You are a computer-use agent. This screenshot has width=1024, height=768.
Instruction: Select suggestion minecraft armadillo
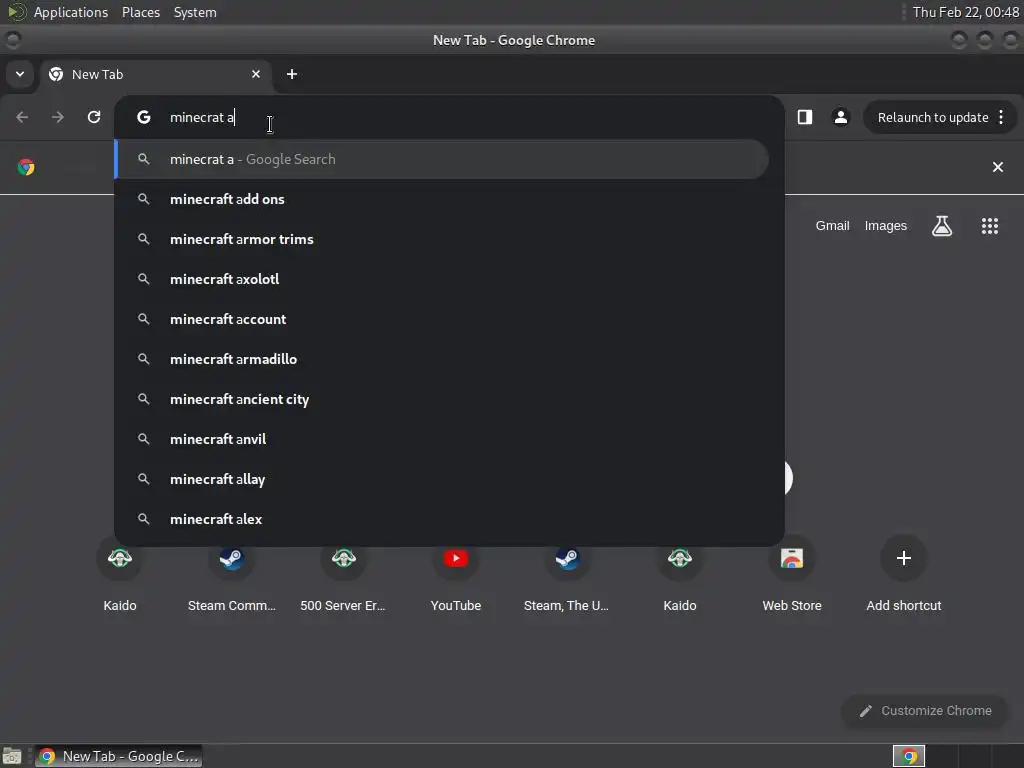[x=441, y=359]
